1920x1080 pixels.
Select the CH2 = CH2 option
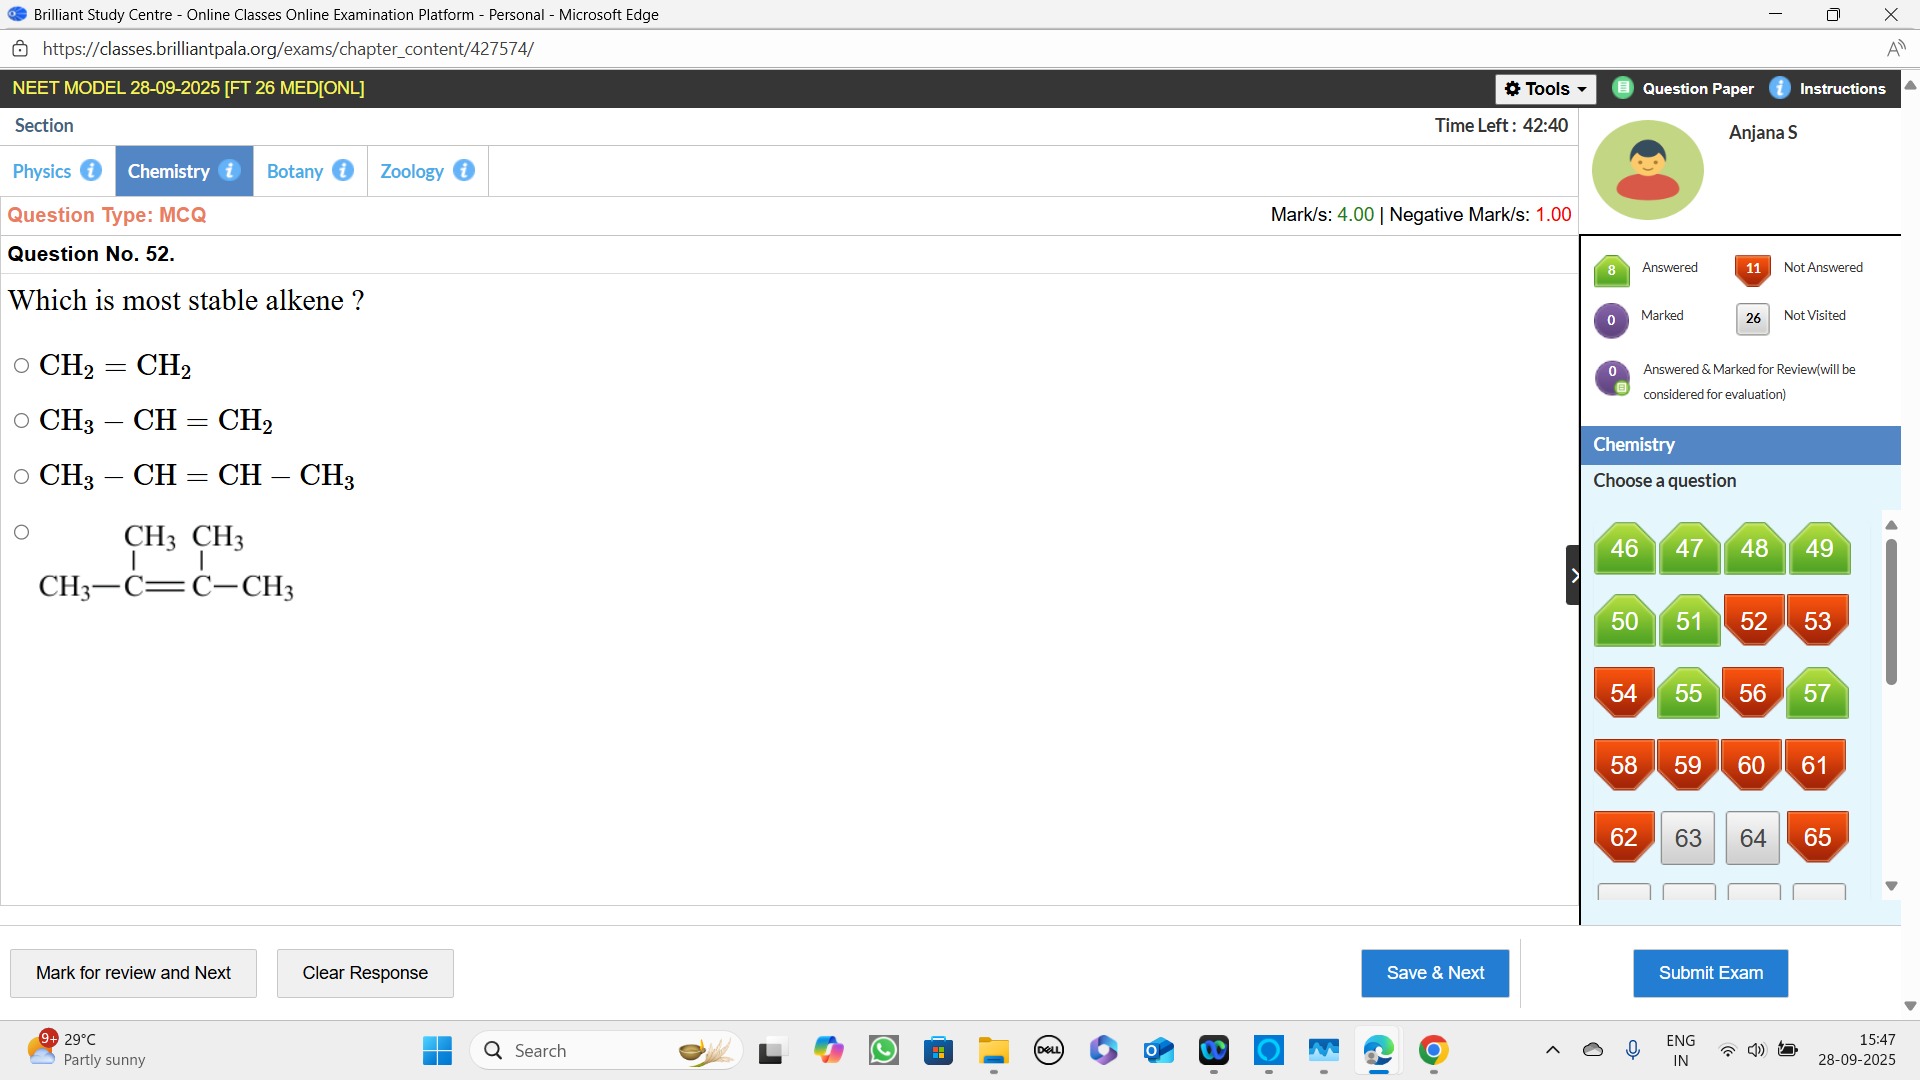click(22, 366)
